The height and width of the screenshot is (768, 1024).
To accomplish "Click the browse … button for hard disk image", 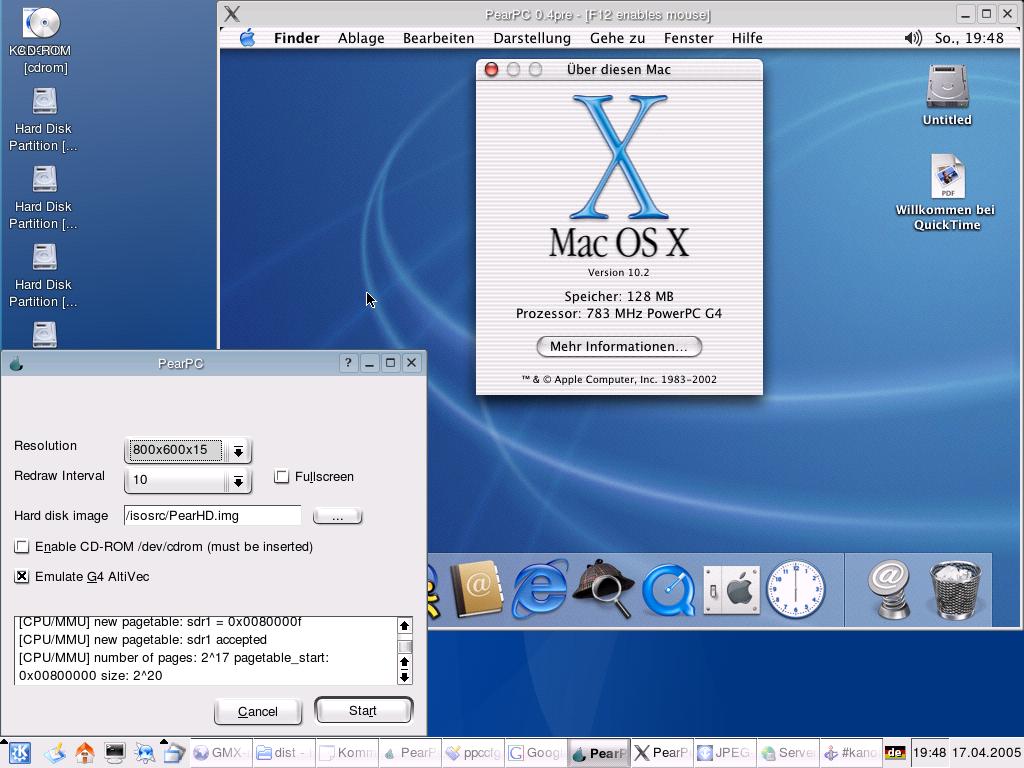I will (337, 517).
